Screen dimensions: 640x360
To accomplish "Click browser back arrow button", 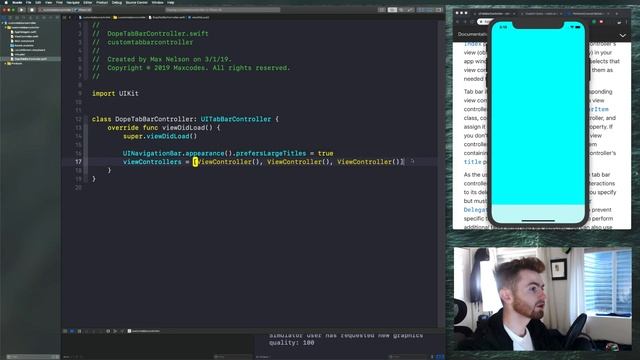I will click(458, 21).
